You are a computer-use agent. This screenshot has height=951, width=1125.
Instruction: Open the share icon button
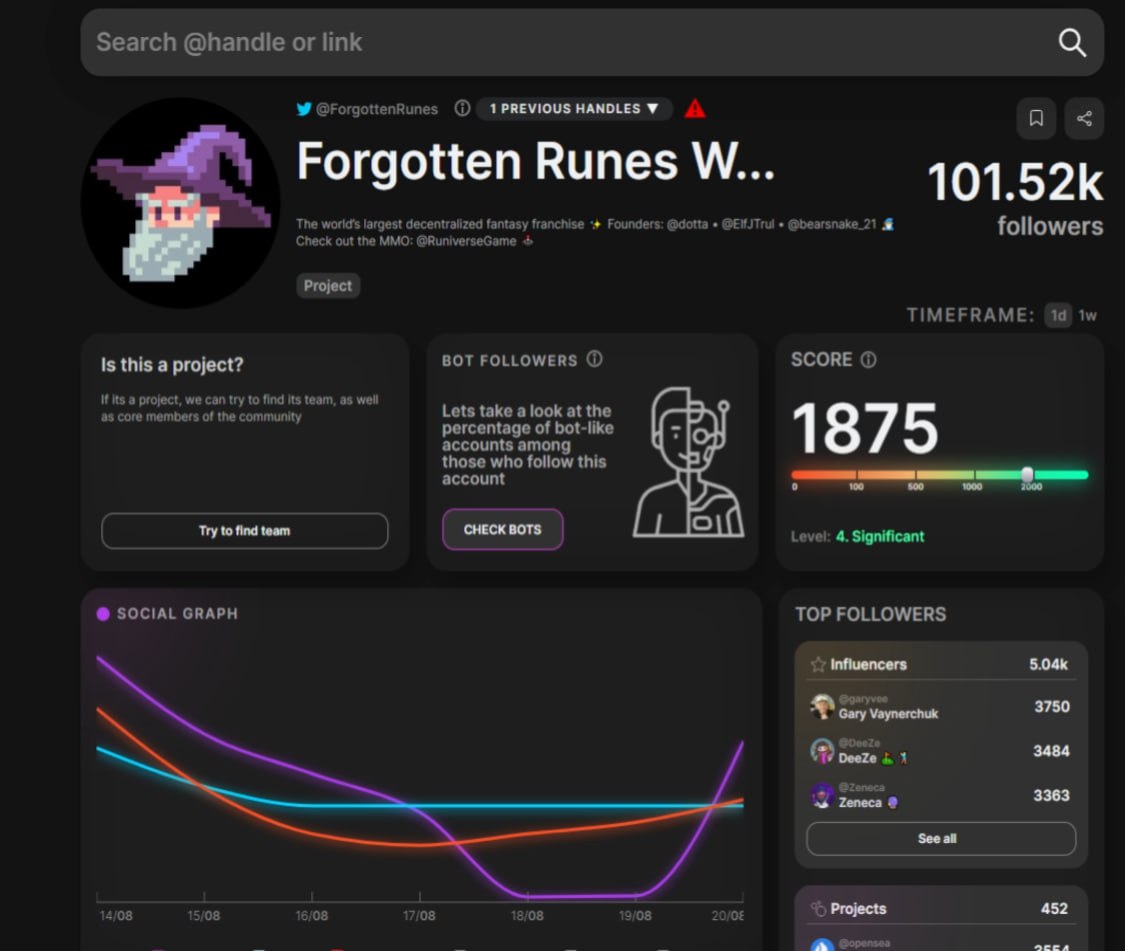pyautogui.click(x=1084, y=118)
